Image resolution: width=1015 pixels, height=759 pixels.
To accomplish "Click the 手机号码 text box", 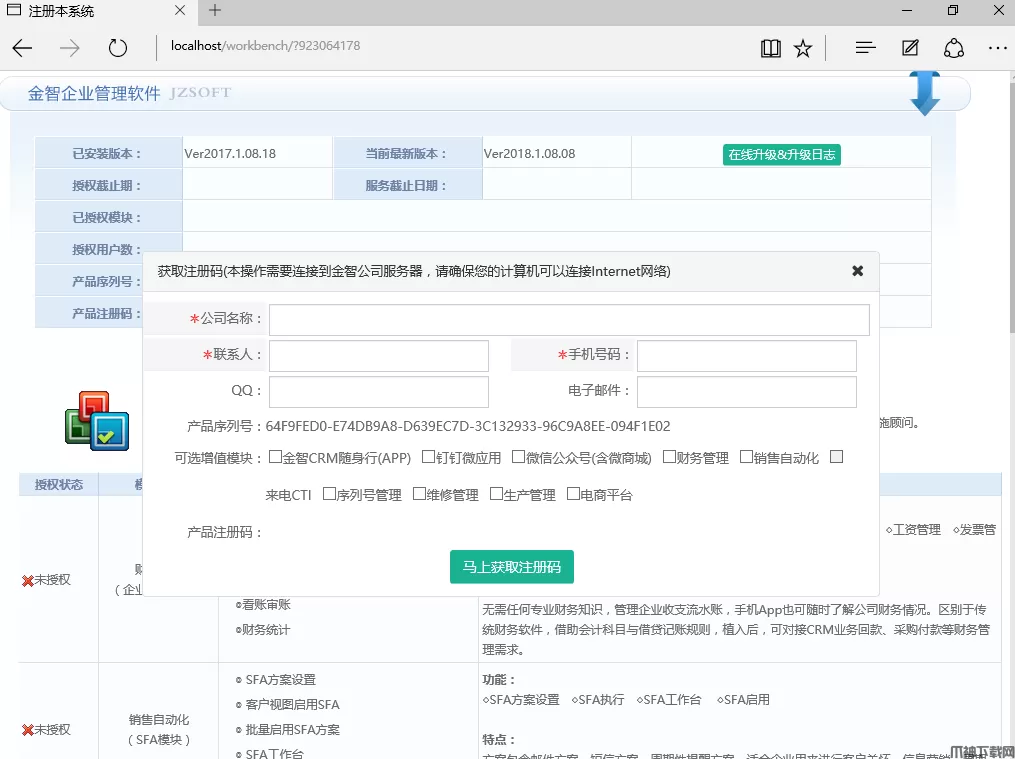I will point(746,356).
